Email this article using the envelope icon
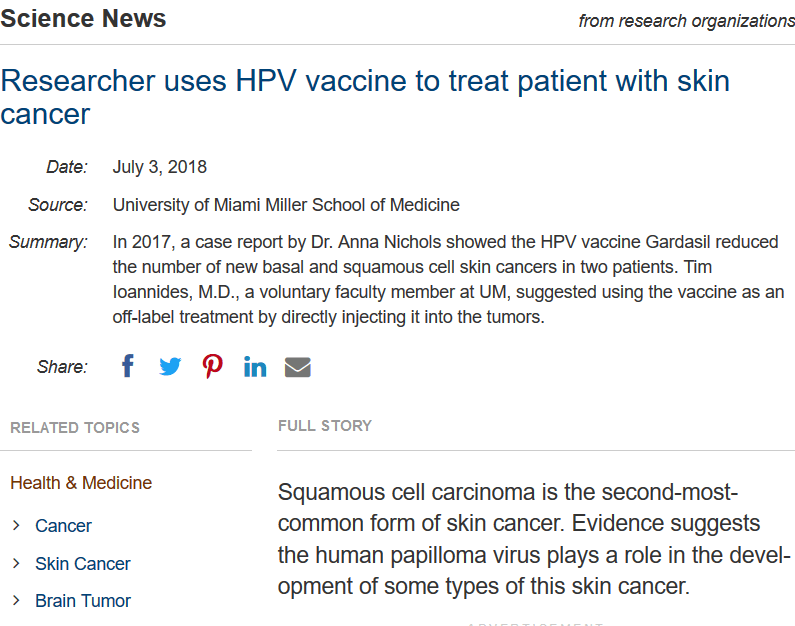The width and height of the screenshot is (795, 626). [298, 367]
